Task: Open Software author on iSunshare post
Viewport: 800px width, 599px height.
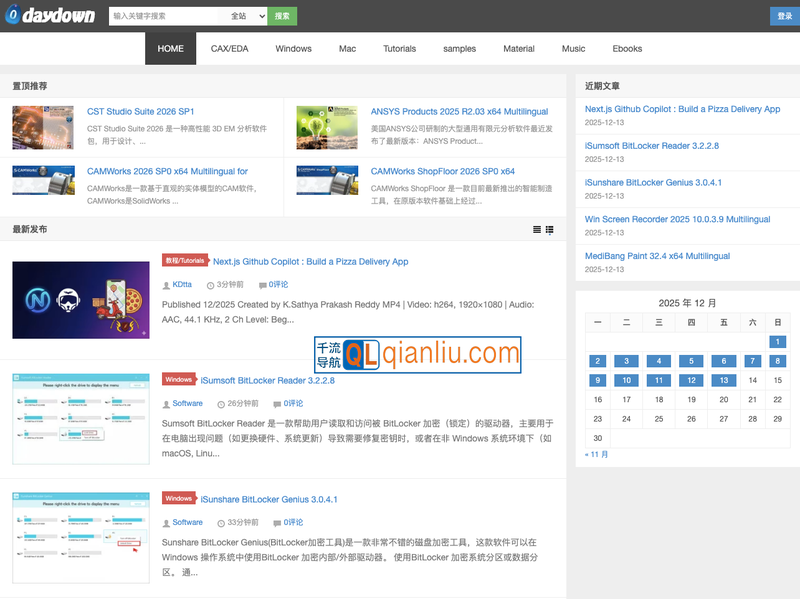Action: click(x=187, y=522)
